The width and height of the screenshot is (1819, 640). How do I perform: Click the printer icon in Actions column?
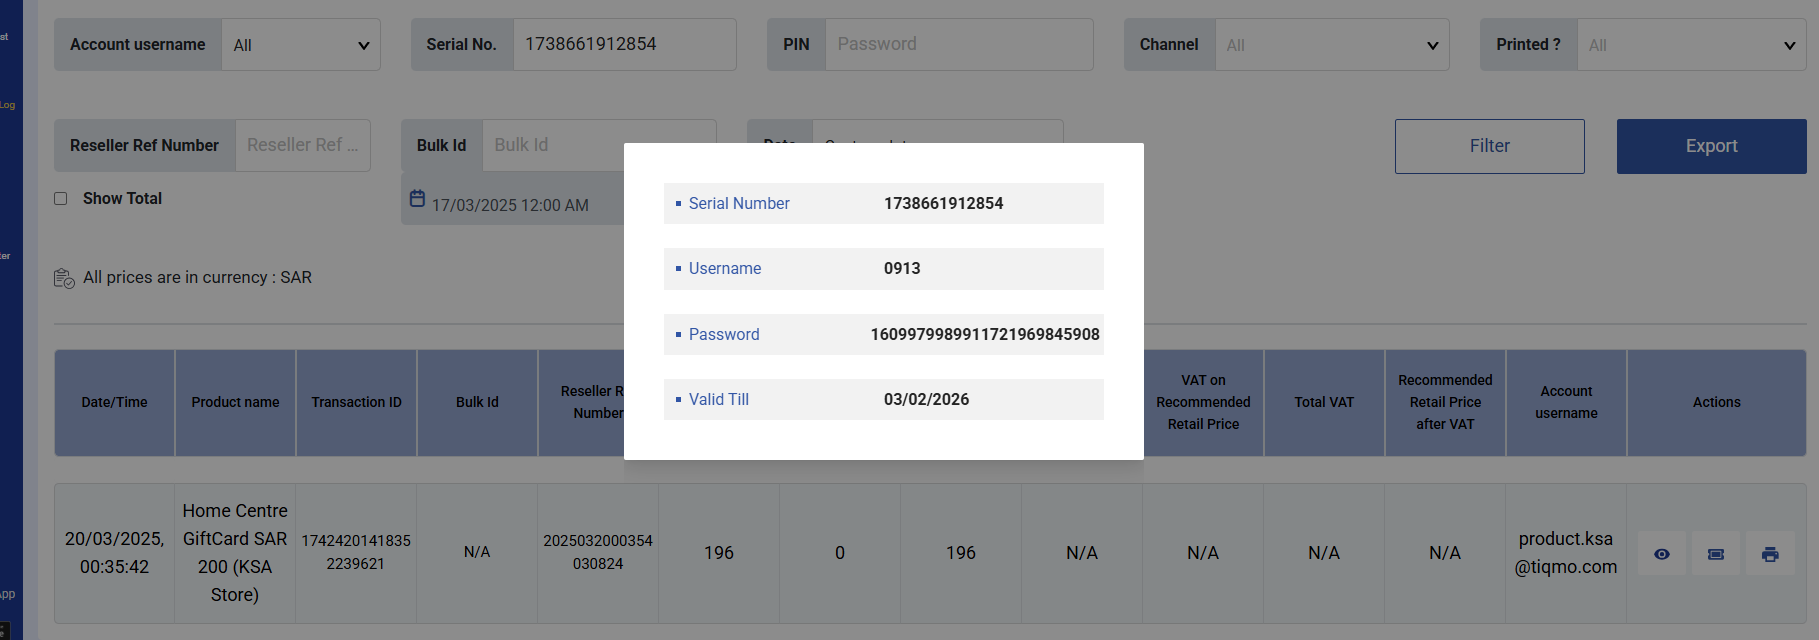1770,554
